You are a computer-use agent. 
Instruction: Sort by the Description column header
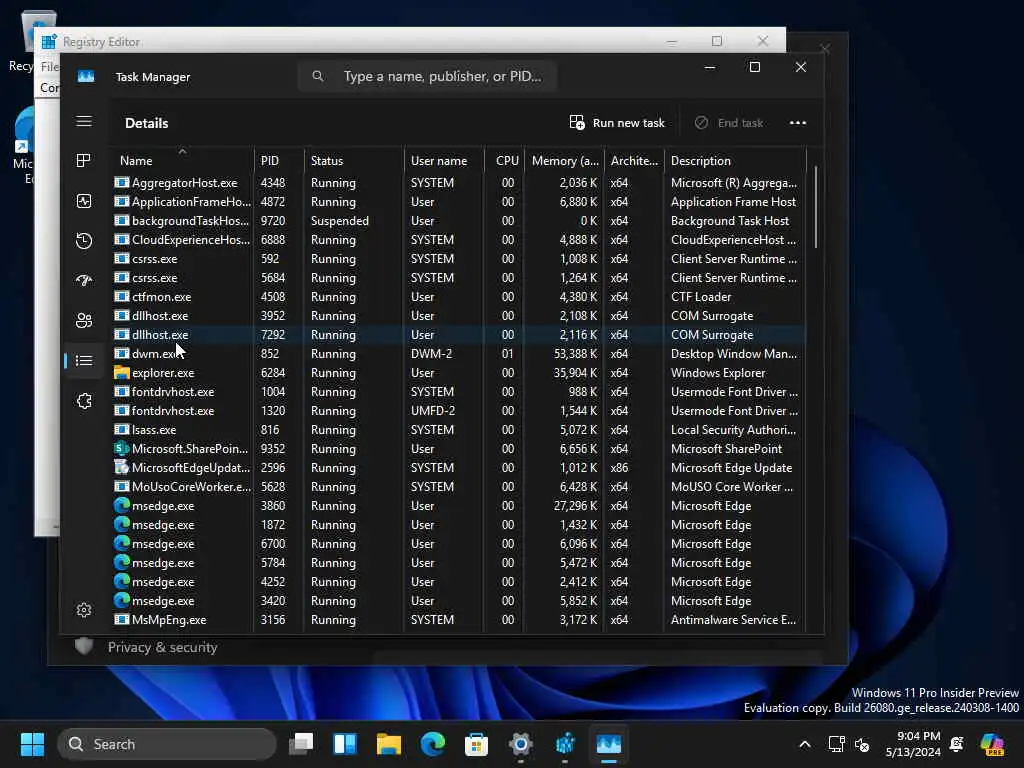pyautogui.click(x=735, y=161)
